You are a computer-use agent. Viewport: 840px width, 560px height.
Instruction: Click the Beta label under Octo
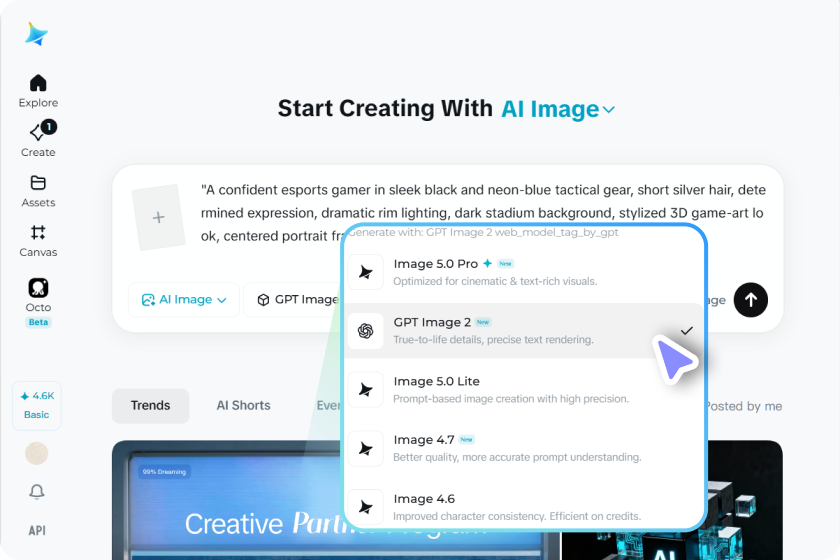coord(38,322)
